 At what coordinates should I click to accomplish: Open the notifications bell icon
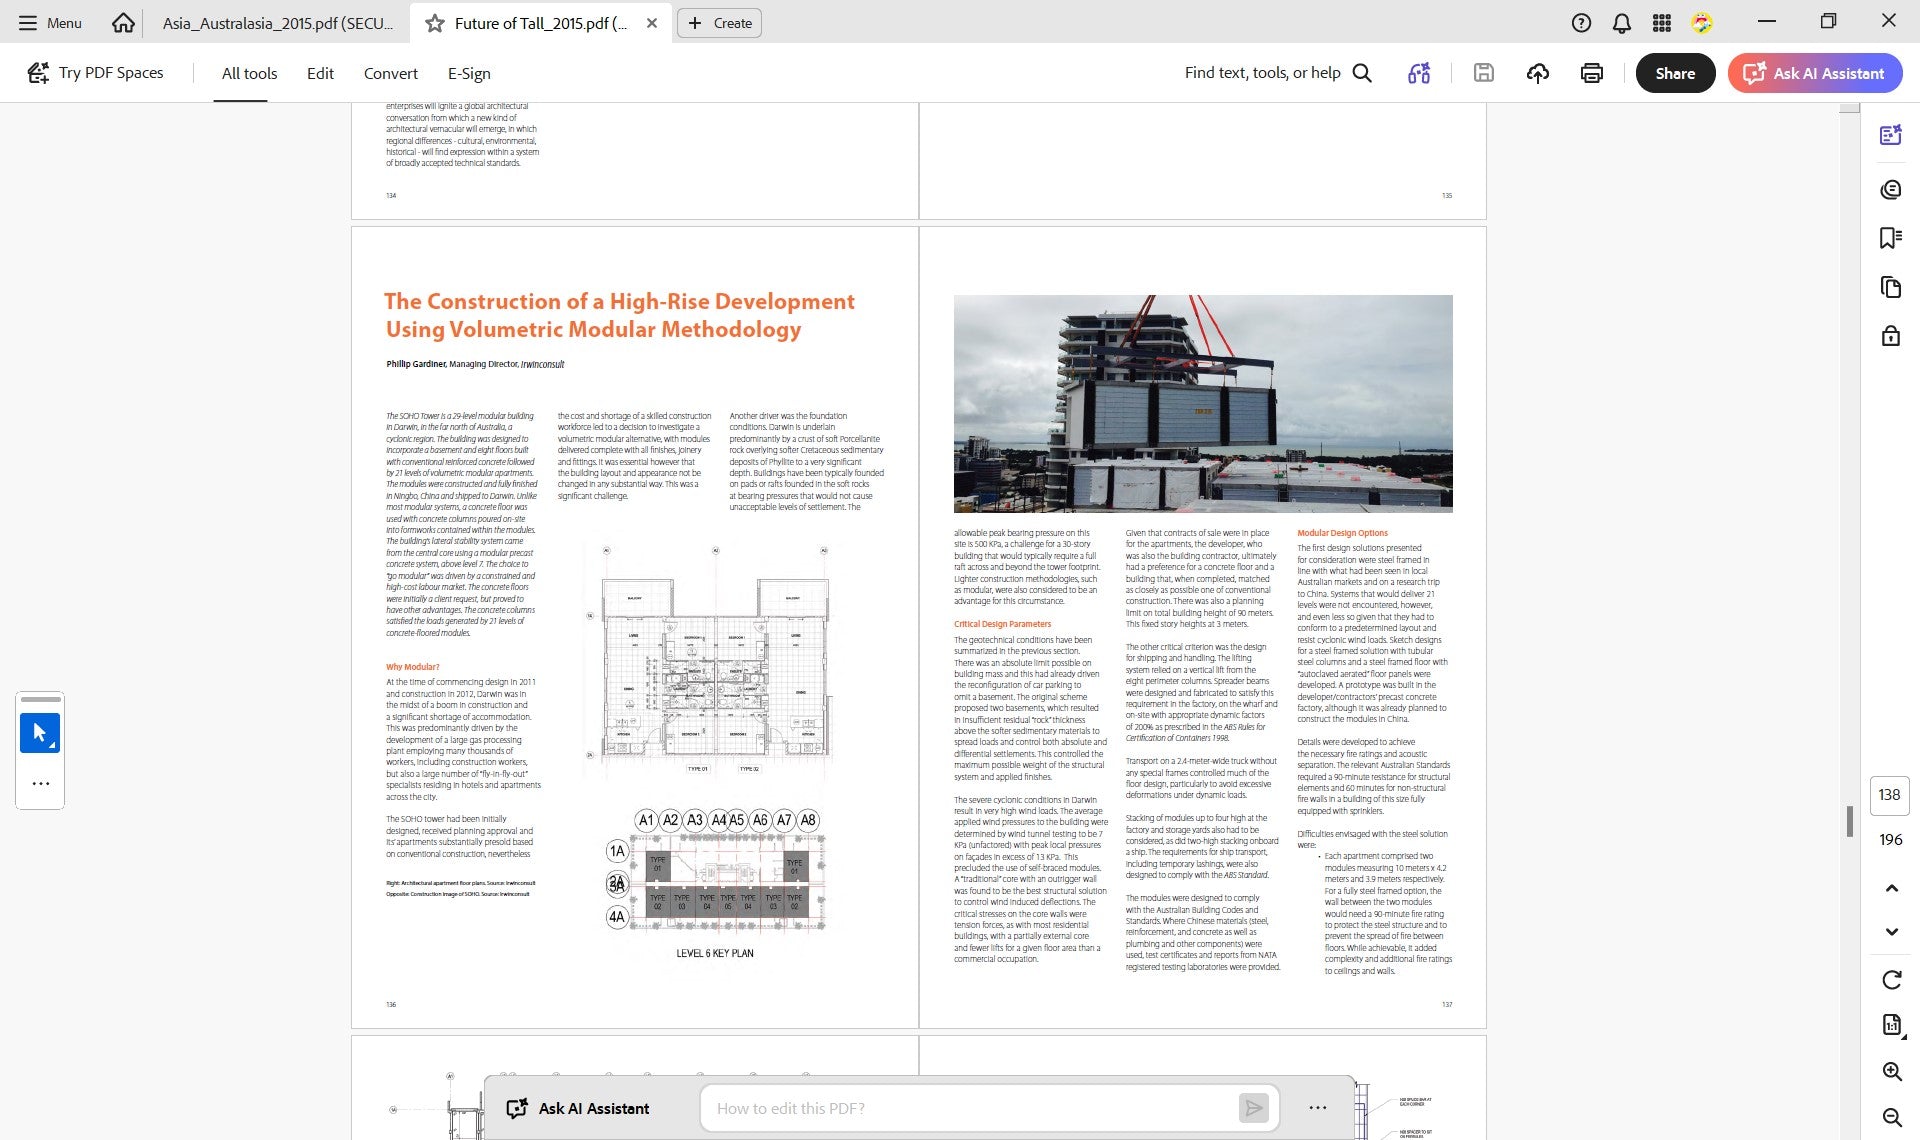(x=1622, y=23)
